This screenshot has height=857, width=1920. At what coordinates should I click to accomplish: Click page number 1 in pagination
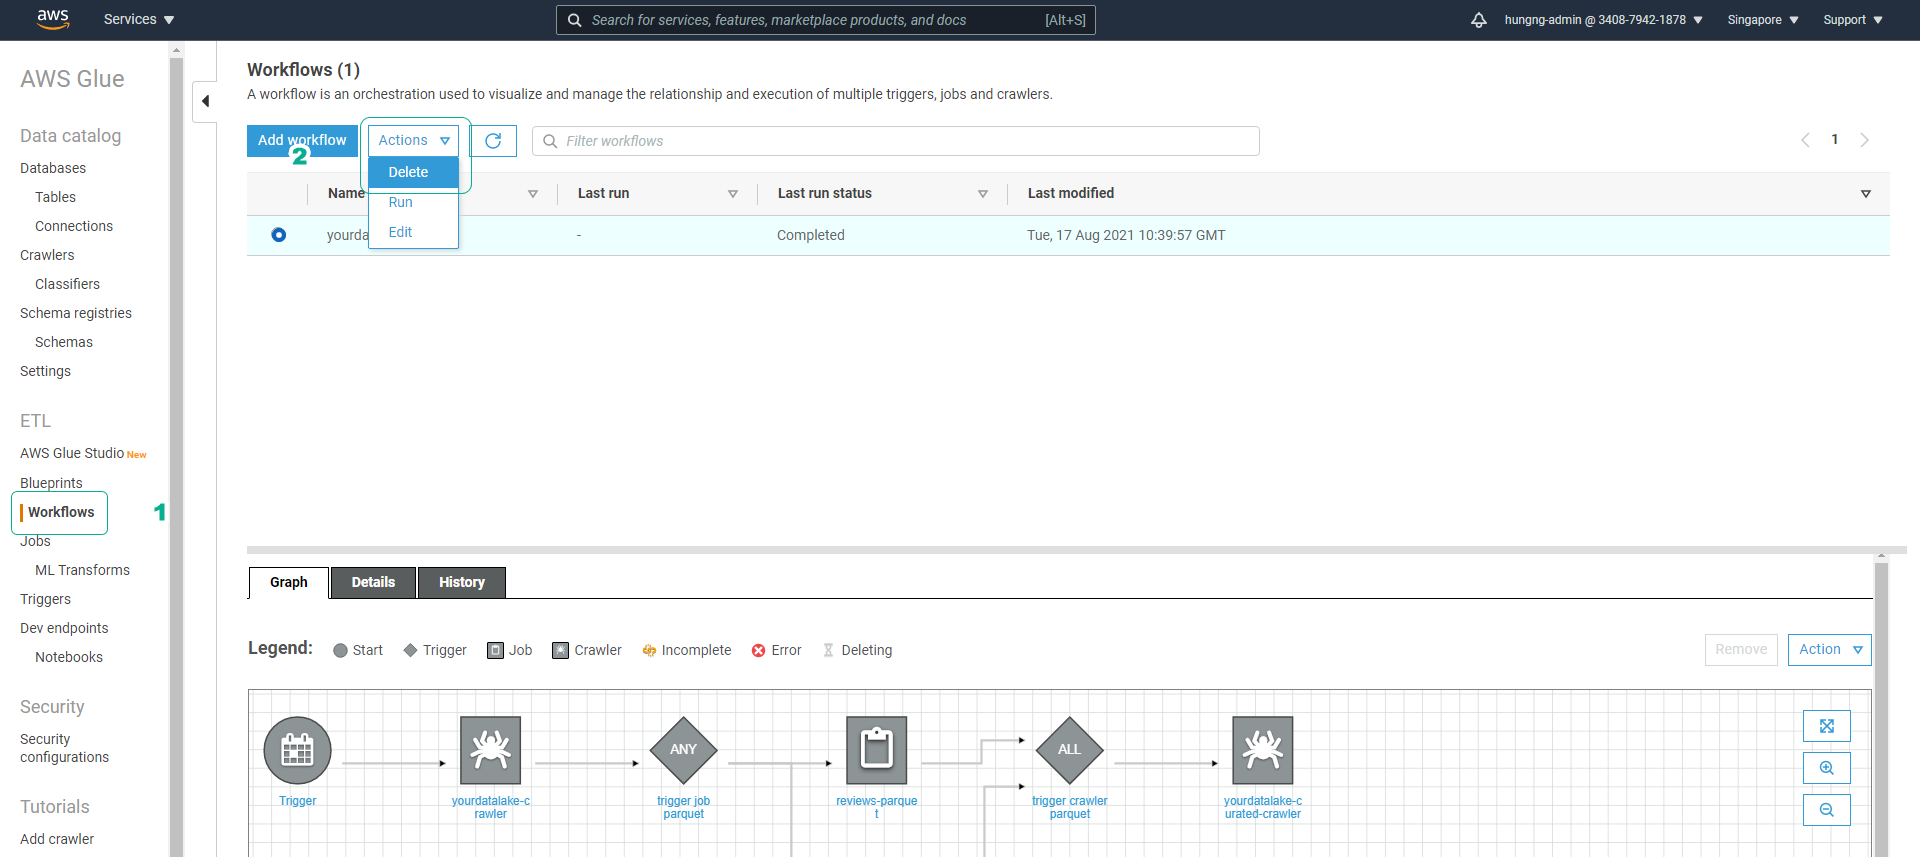[x=1835, y=140]
